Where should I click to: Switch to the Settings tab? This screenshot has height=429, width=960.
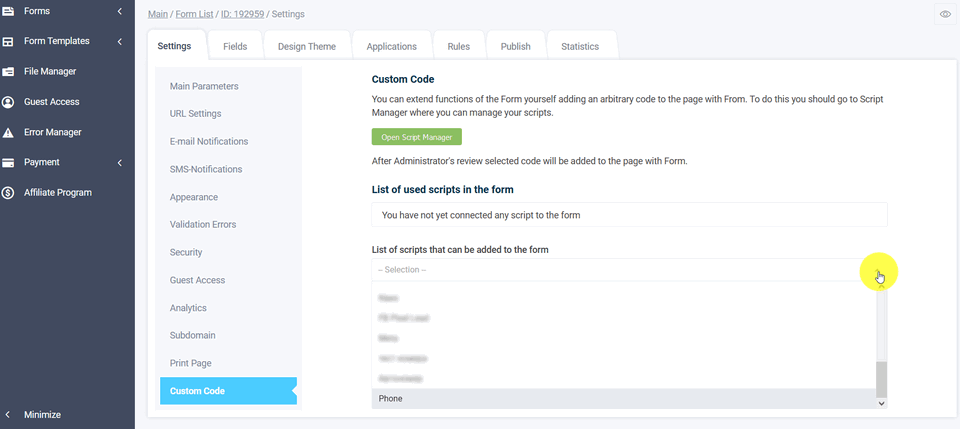[174, 46]
